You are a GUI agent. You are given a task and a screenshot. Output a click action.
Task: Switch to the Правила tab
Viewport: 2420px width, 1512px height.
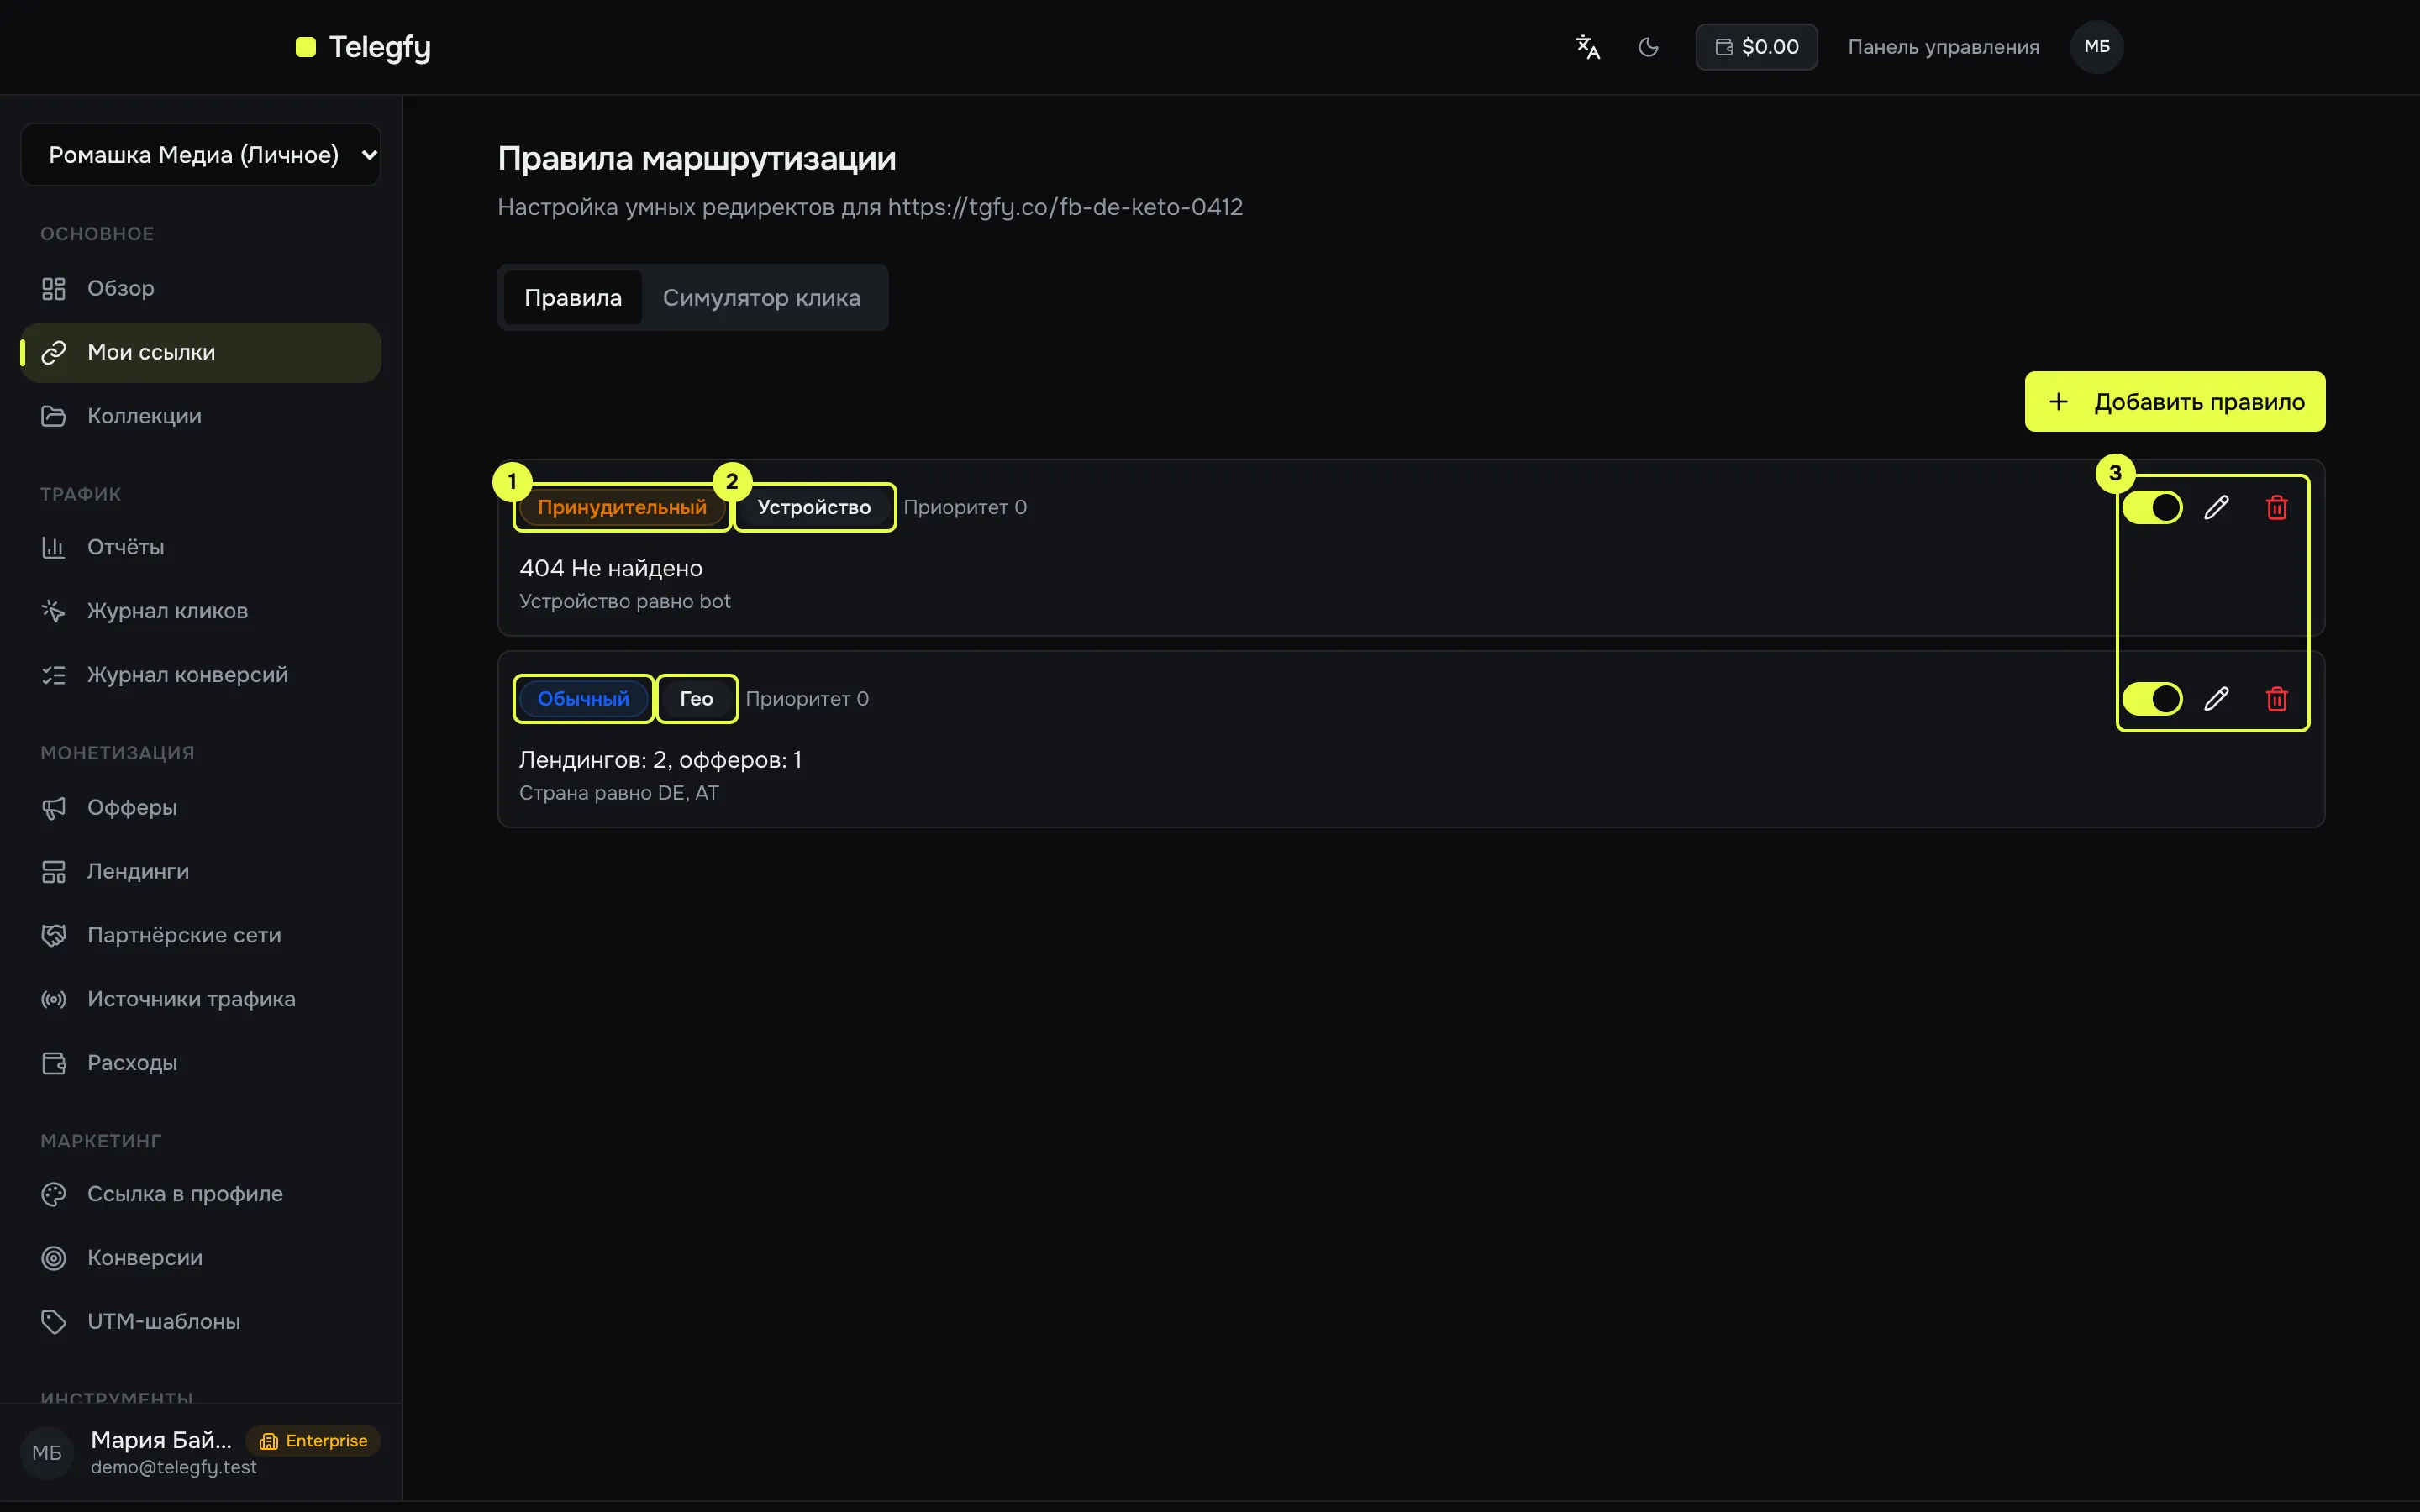pyautogui.click(x=573, y=298)
